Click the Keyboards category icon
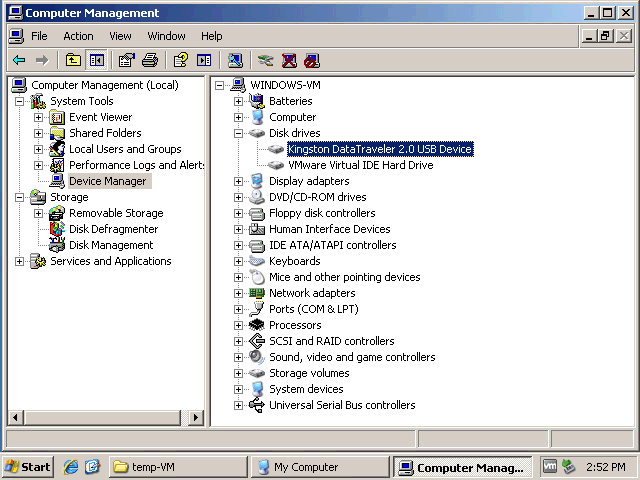The width and height of the screenshot is (640, 480). tap(257, 261)
